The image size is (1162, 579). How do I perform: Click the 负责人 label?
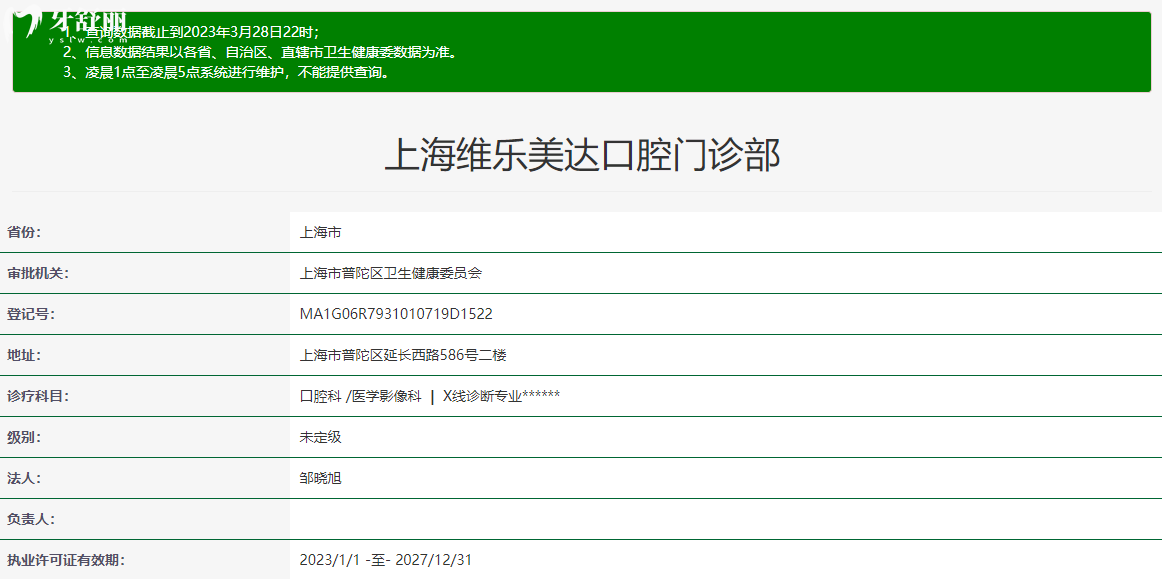(x=30, y=519)
